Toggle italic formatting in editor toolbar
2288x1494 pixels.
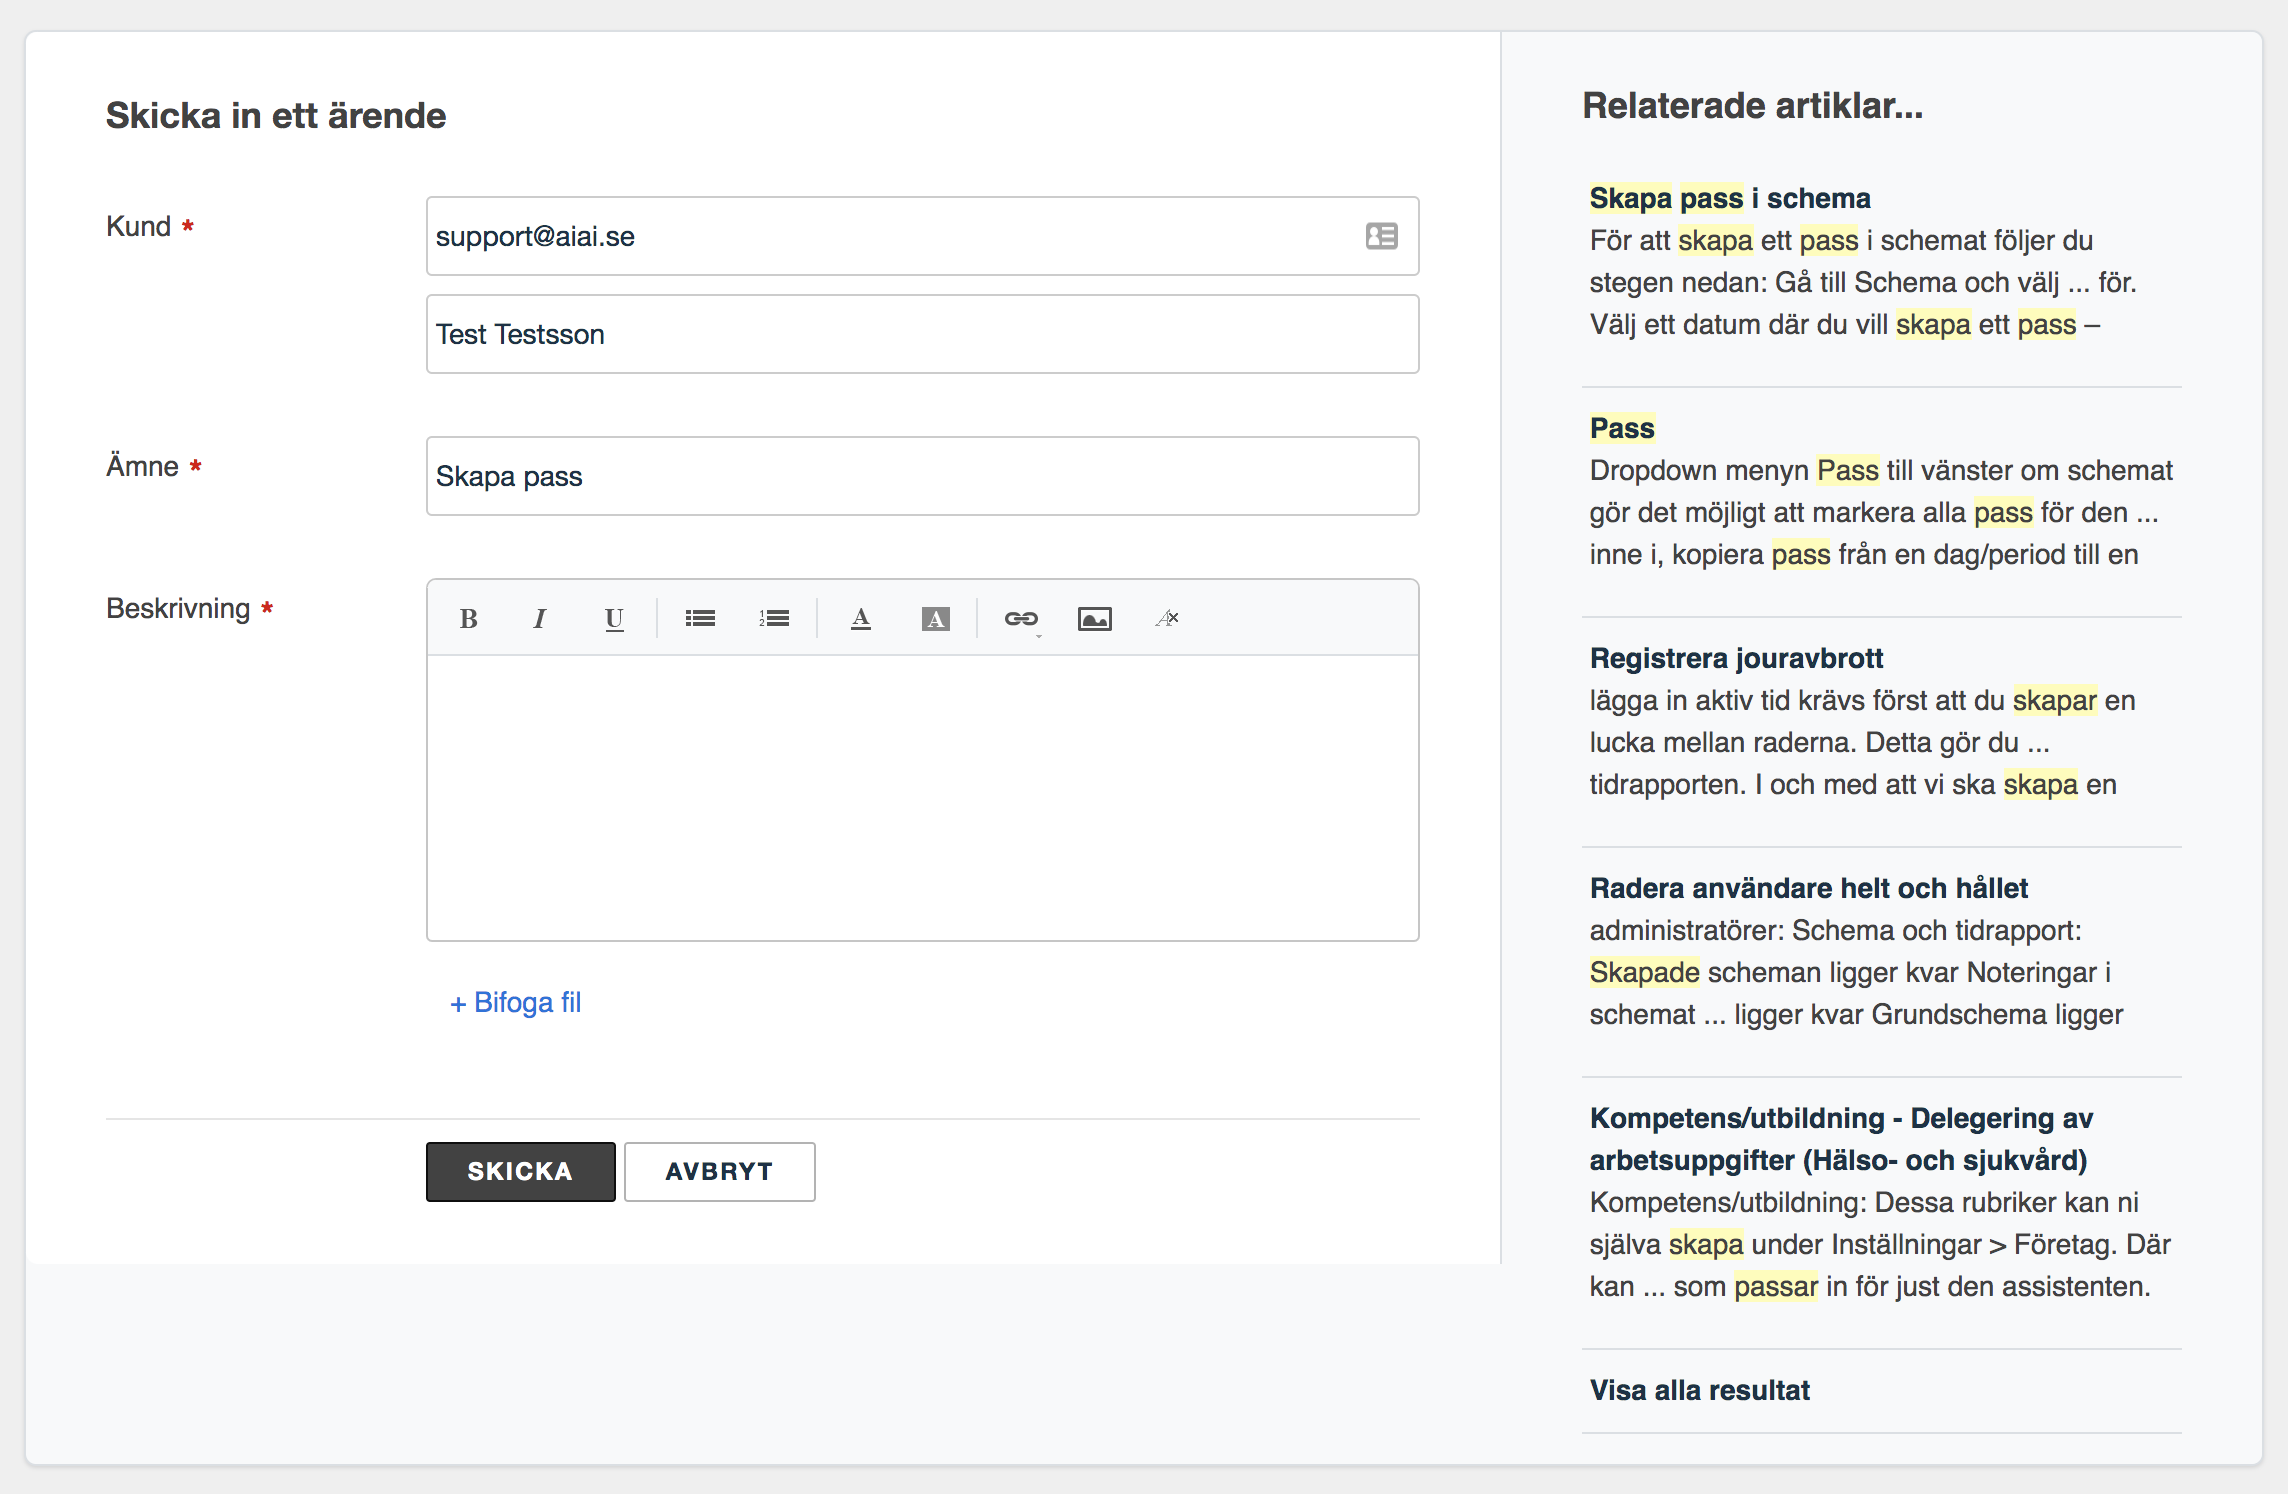click(x=540, y=619)
